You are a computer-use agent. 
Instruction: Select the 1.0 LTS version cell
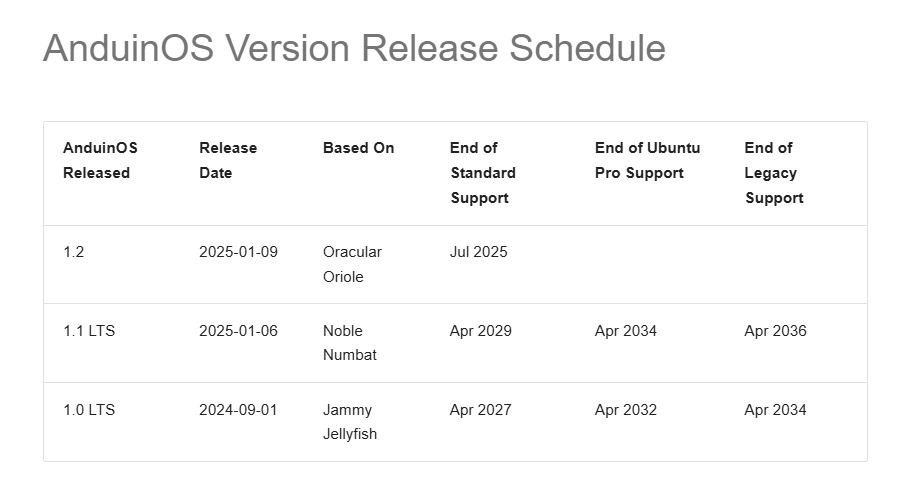coord(89,410)
